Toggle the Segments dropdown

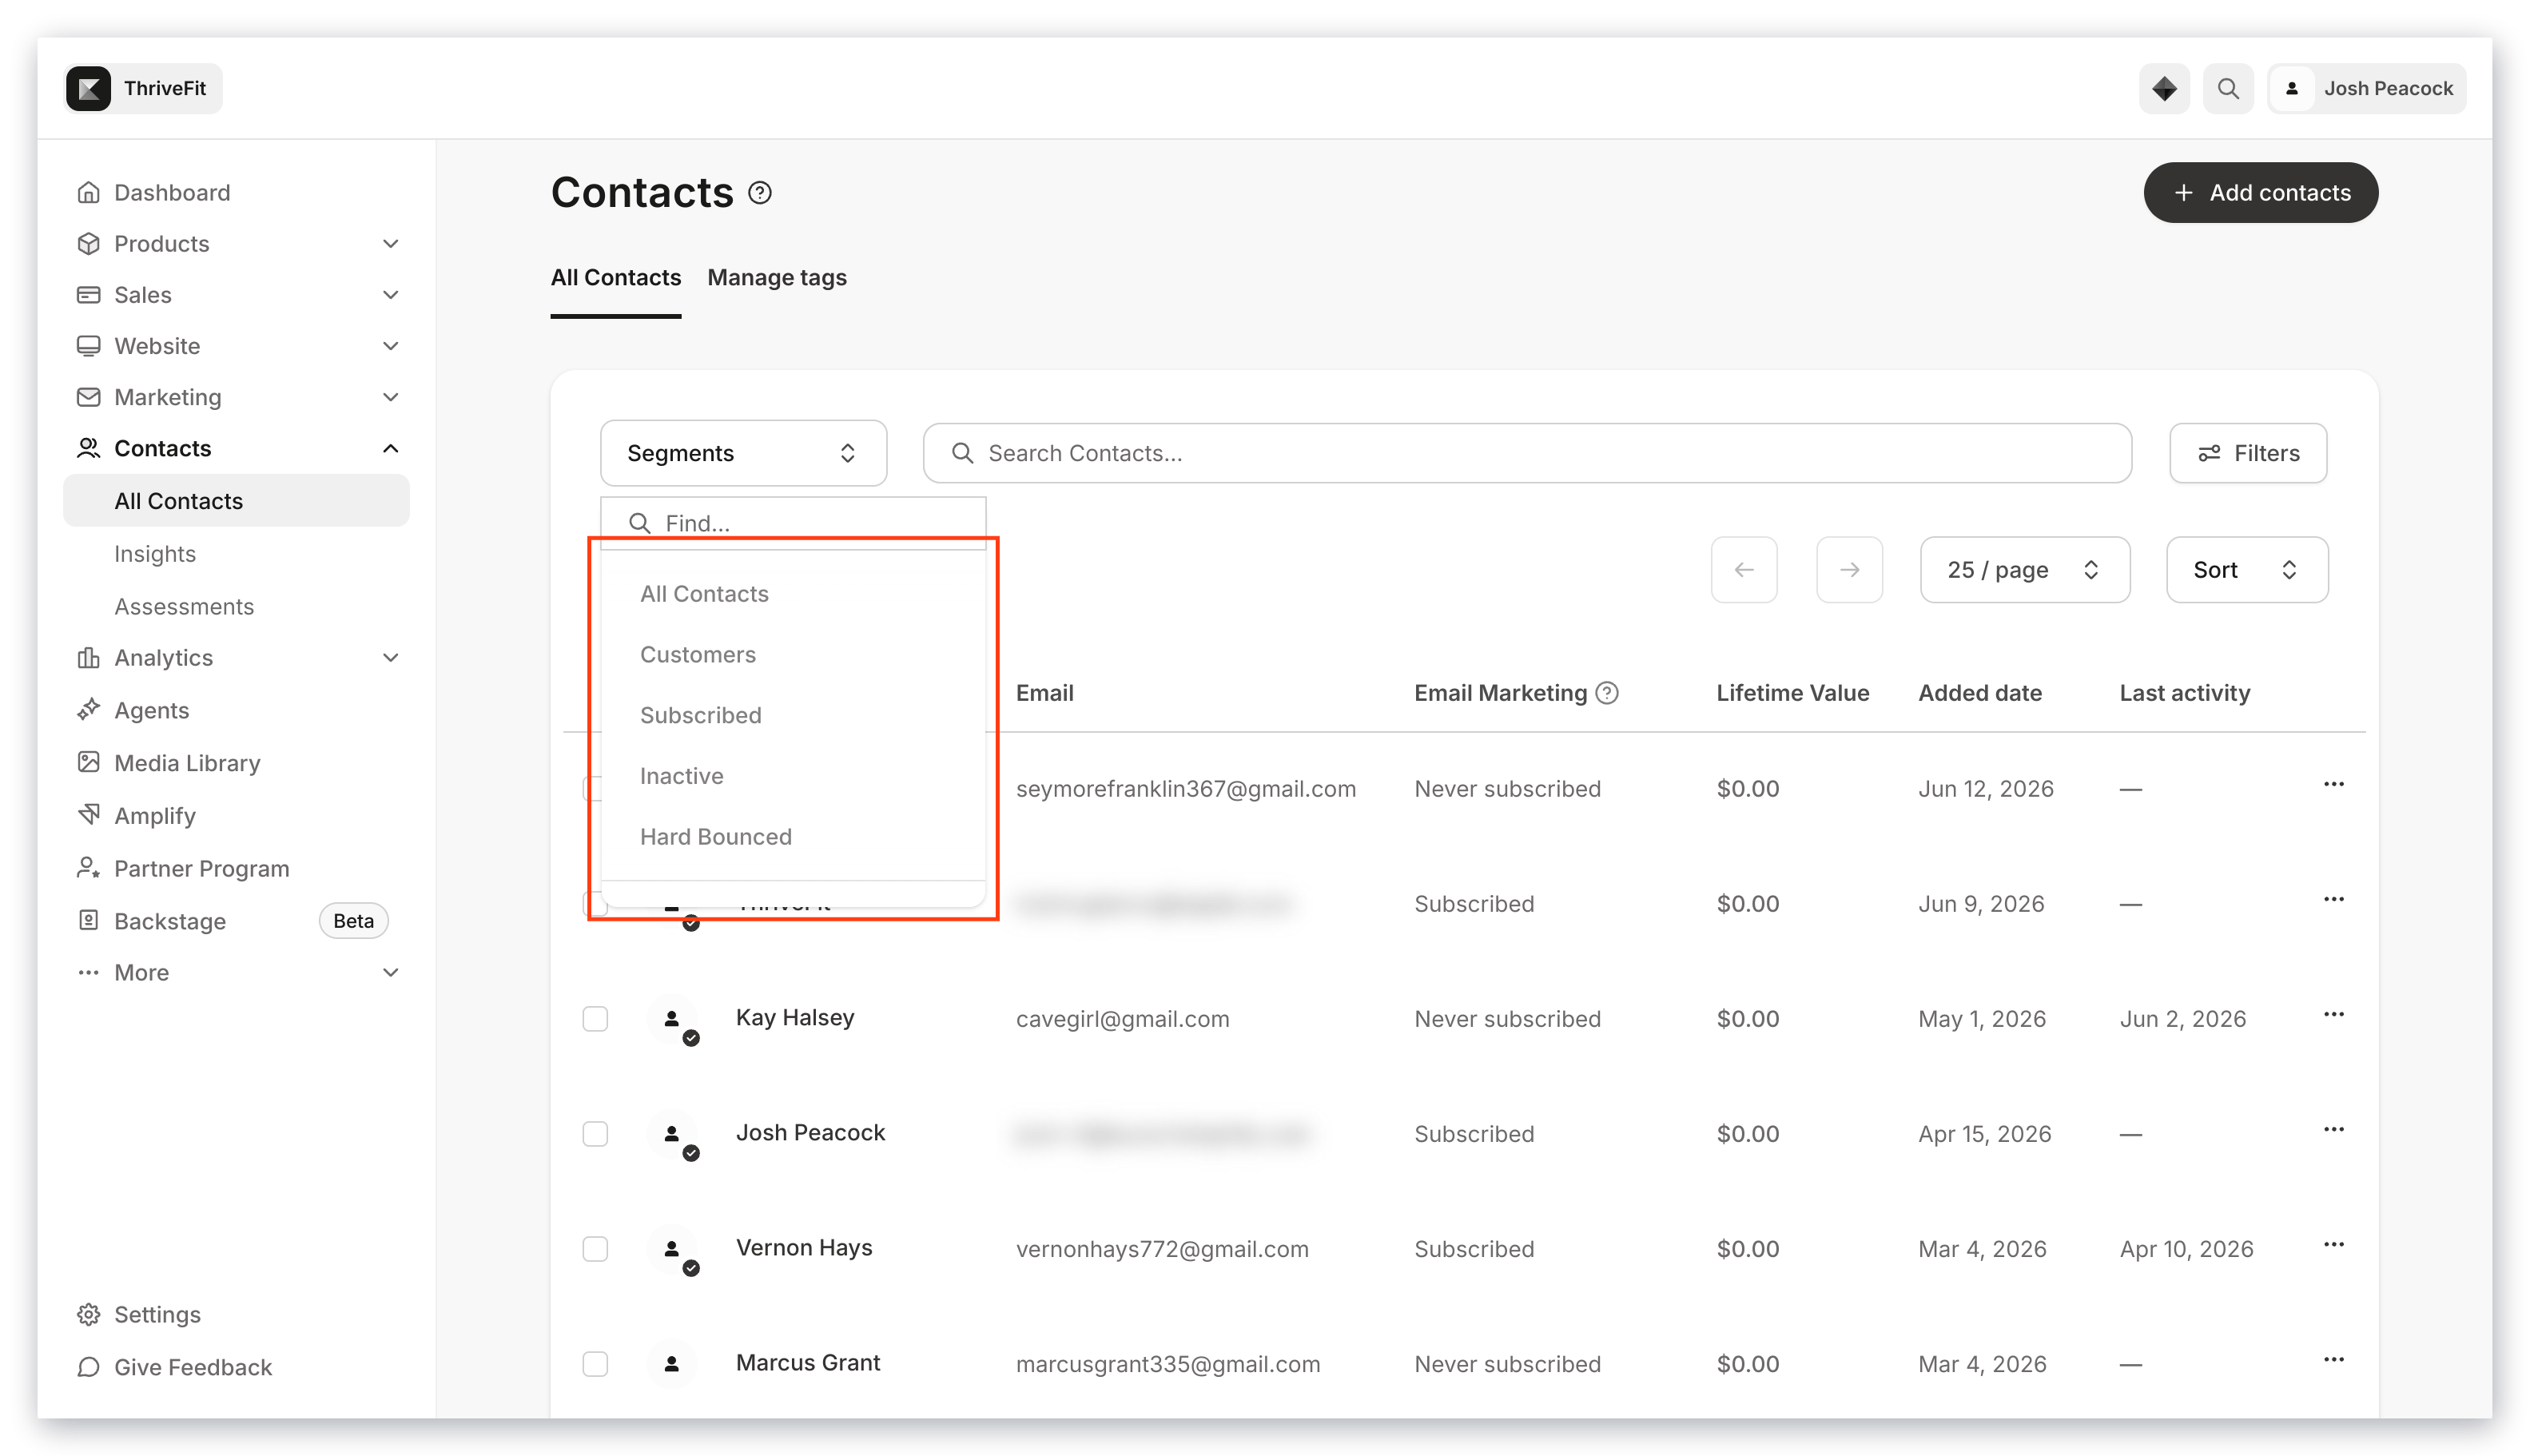point(743,453)
